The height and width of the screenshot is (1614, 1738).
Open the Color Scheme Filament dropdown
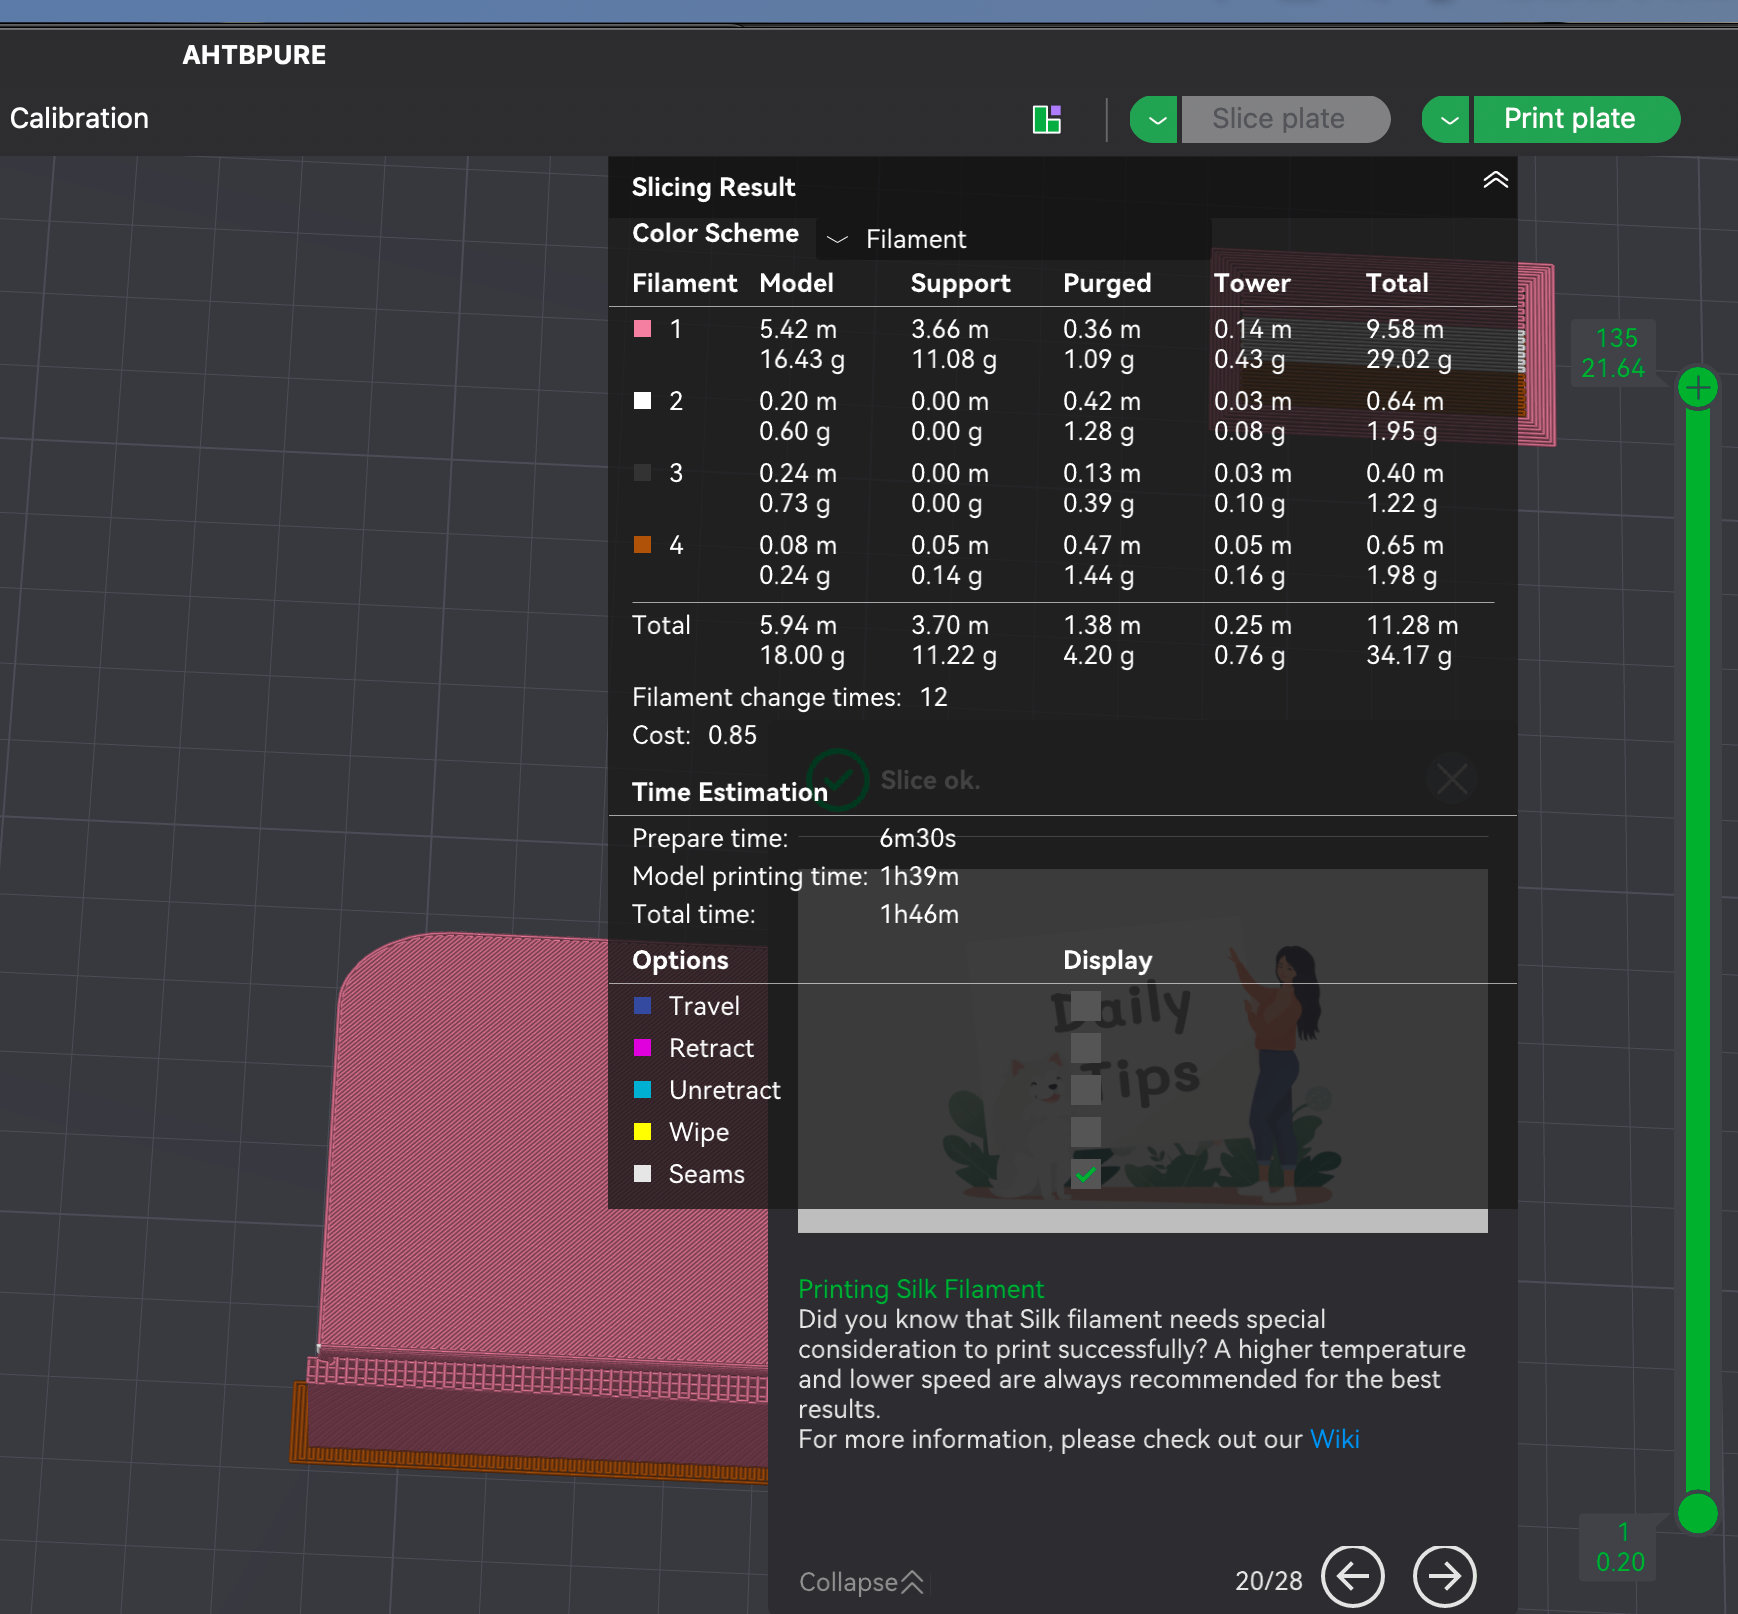pos(897,240)
